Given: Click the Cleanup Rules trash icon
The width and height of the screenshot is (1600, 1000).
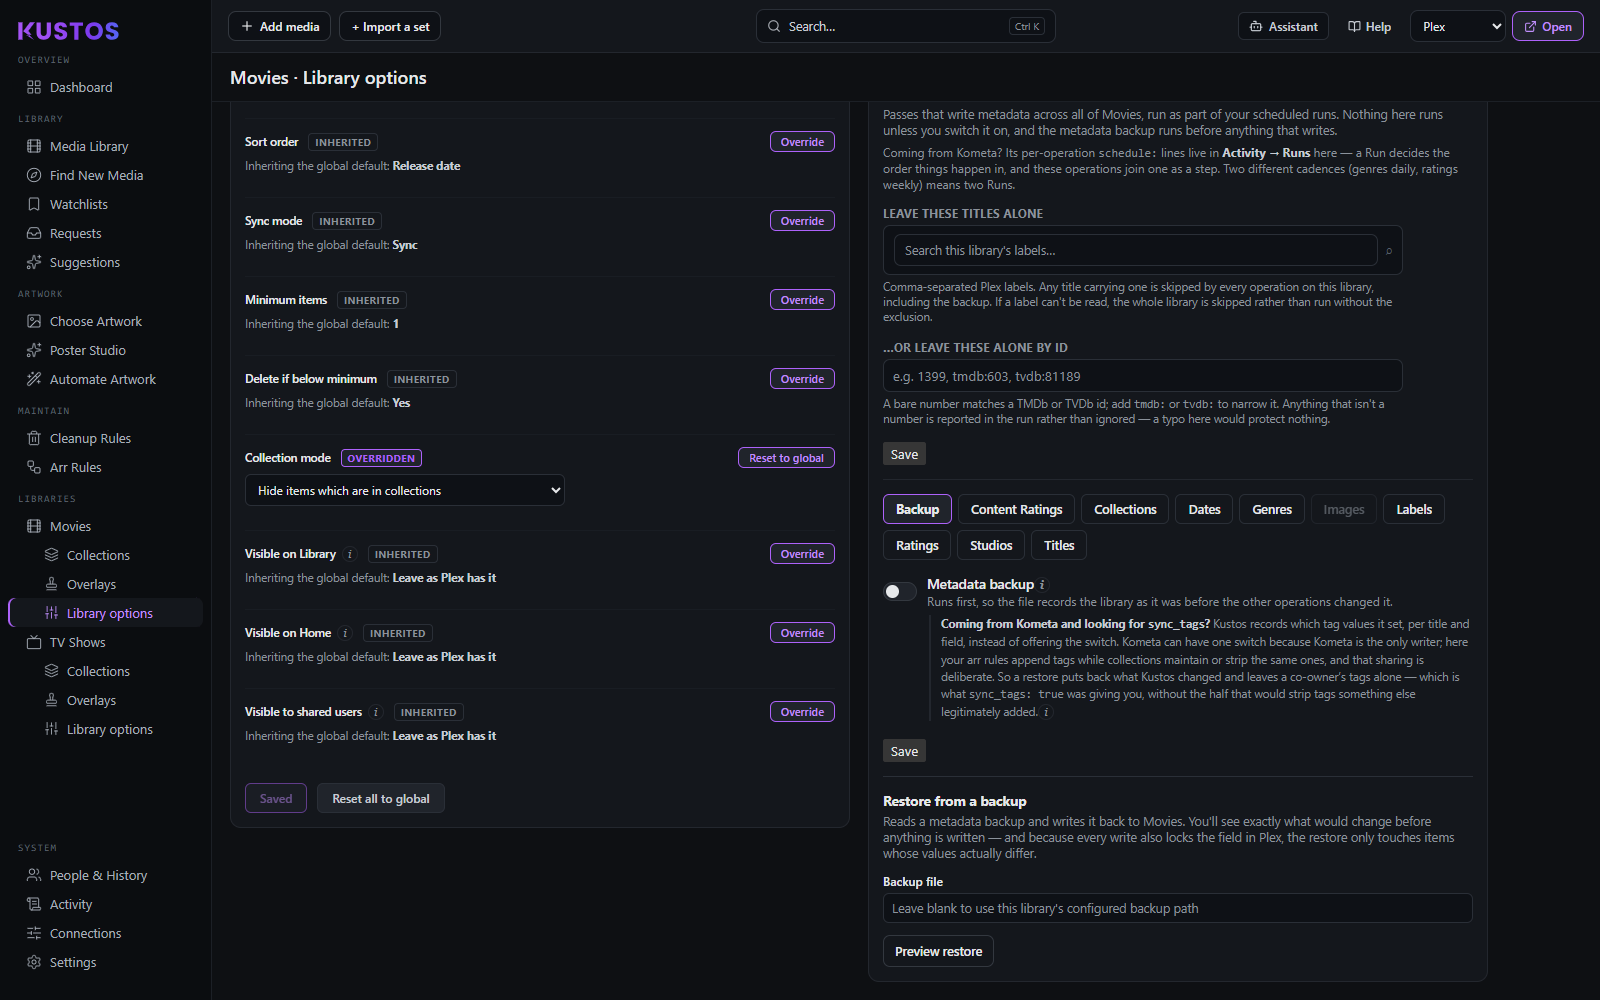Looking at the screenshot, I should click(x=34, y=438).
